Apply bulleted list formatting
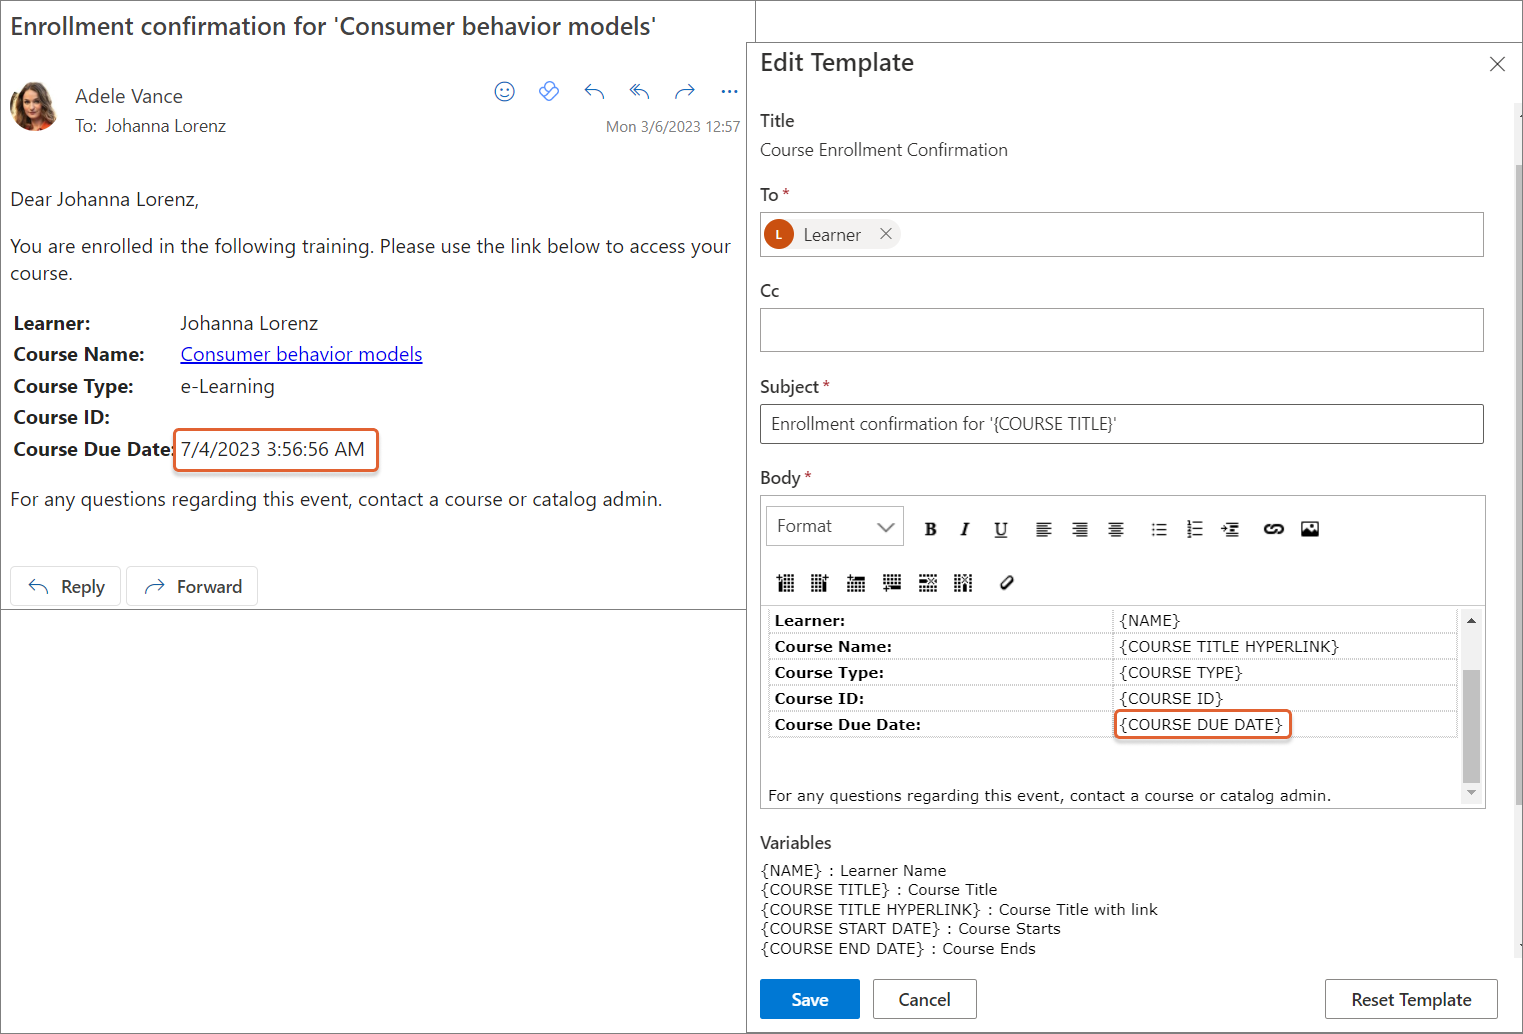The width and height of the screenshot is (1523, 1034). 1158,529
